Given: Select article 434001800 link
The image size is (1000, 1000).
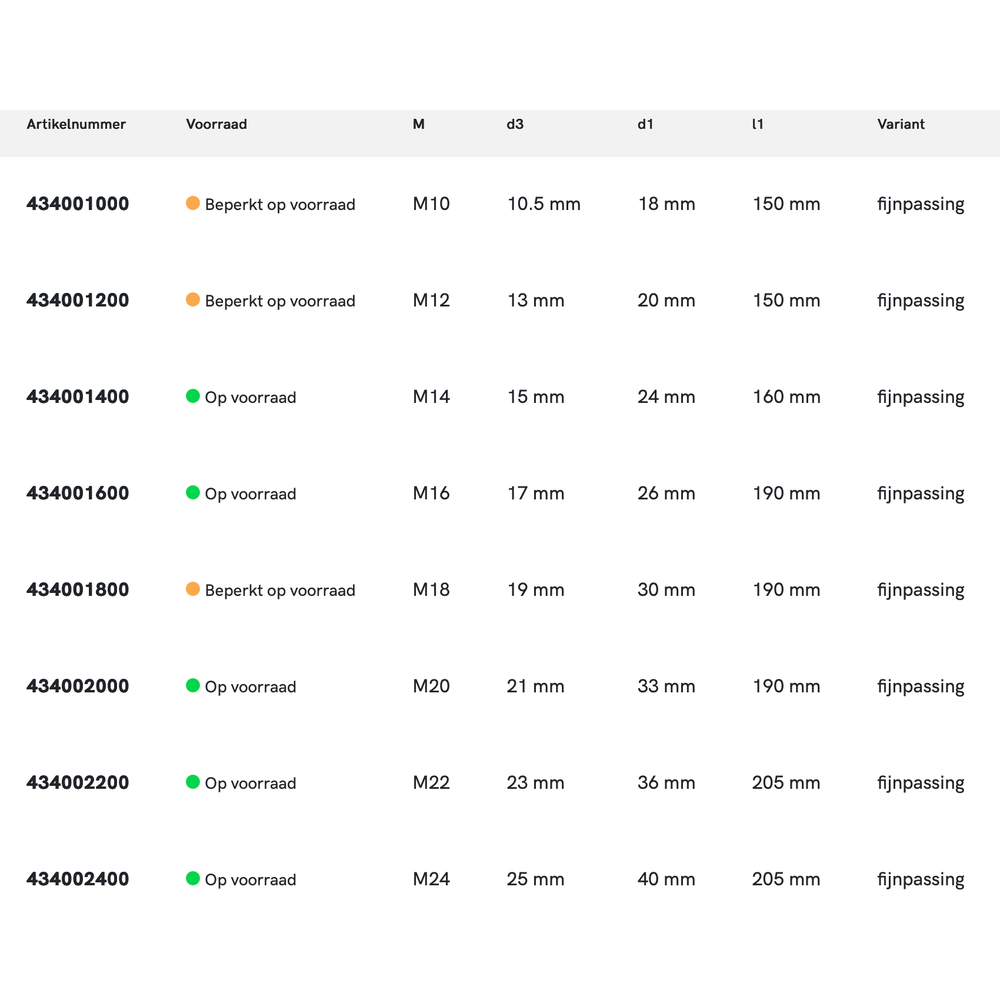Looking at the screenshot, I should click(x=78, y=590).
